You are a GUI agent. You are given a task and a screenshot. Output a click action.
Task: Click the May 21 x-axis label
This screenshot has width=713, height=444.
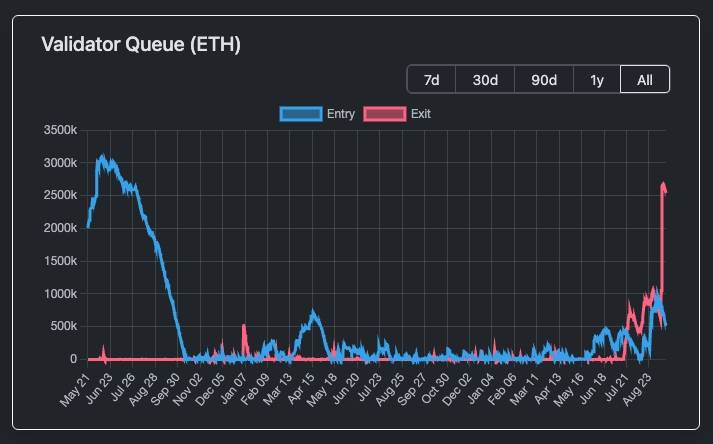[75, 390]
